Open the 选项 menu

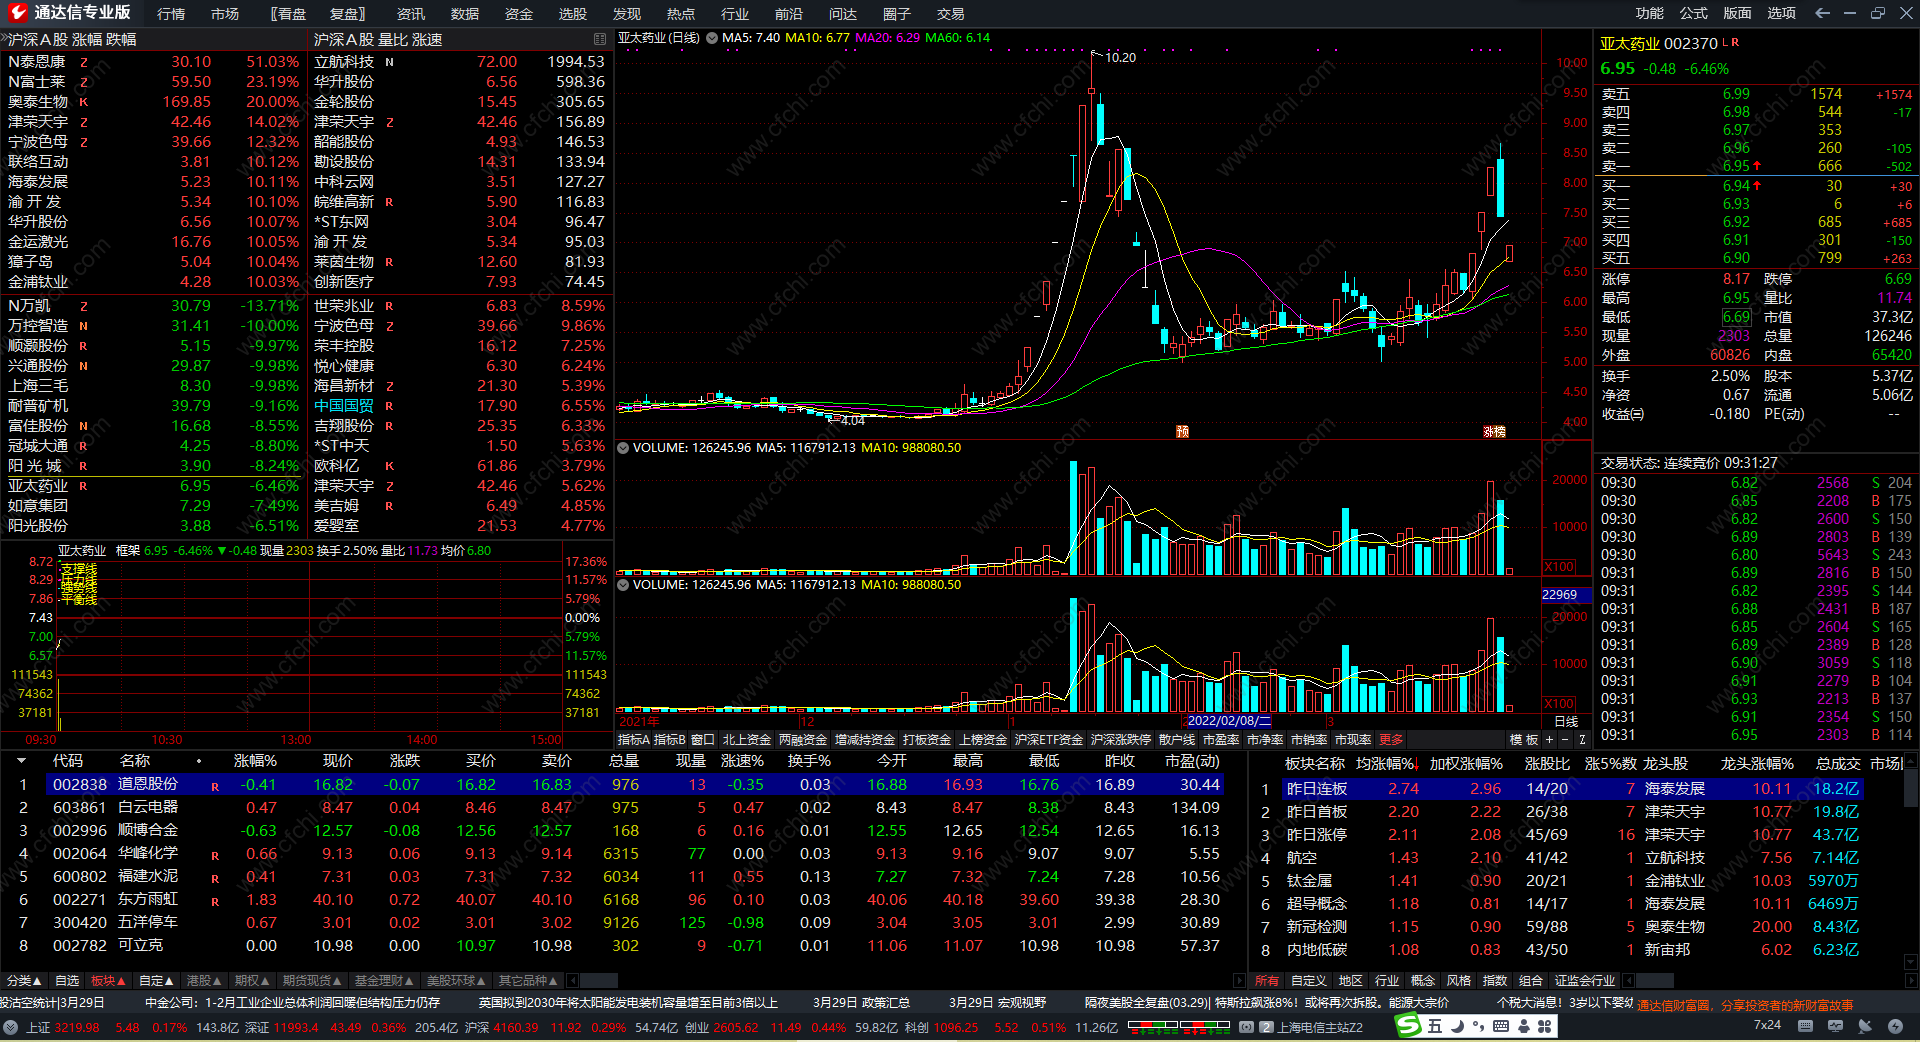(1782, 13)
